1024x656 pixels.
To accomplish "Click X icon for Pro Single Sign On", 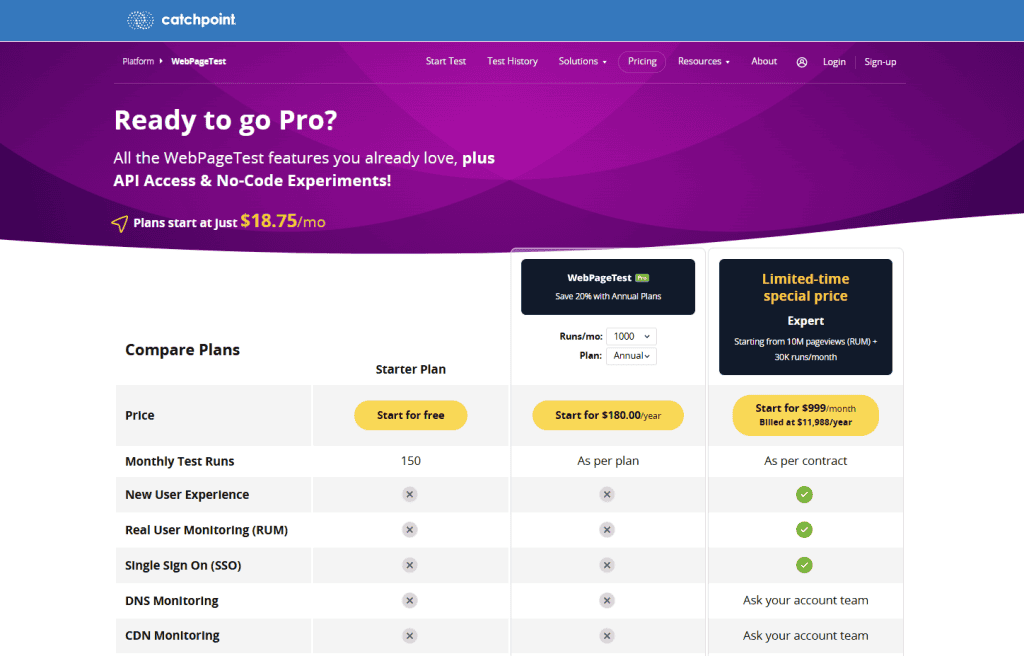I will [x=607, y=565].
